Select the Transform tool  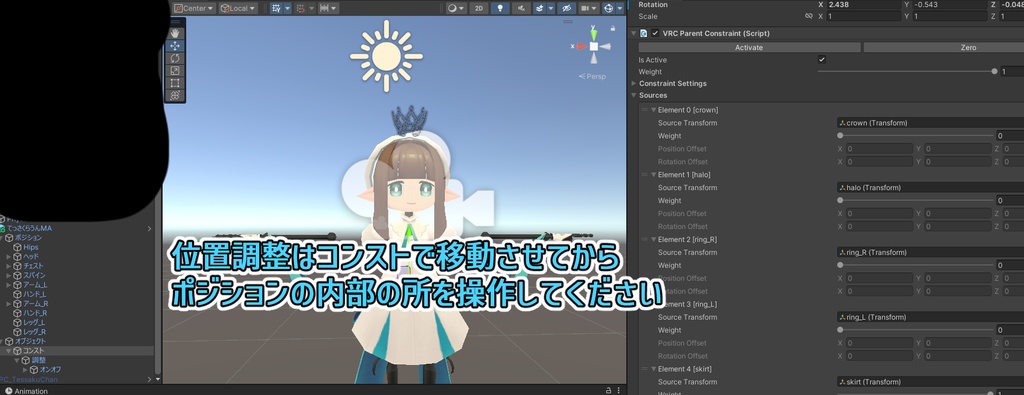174,95
